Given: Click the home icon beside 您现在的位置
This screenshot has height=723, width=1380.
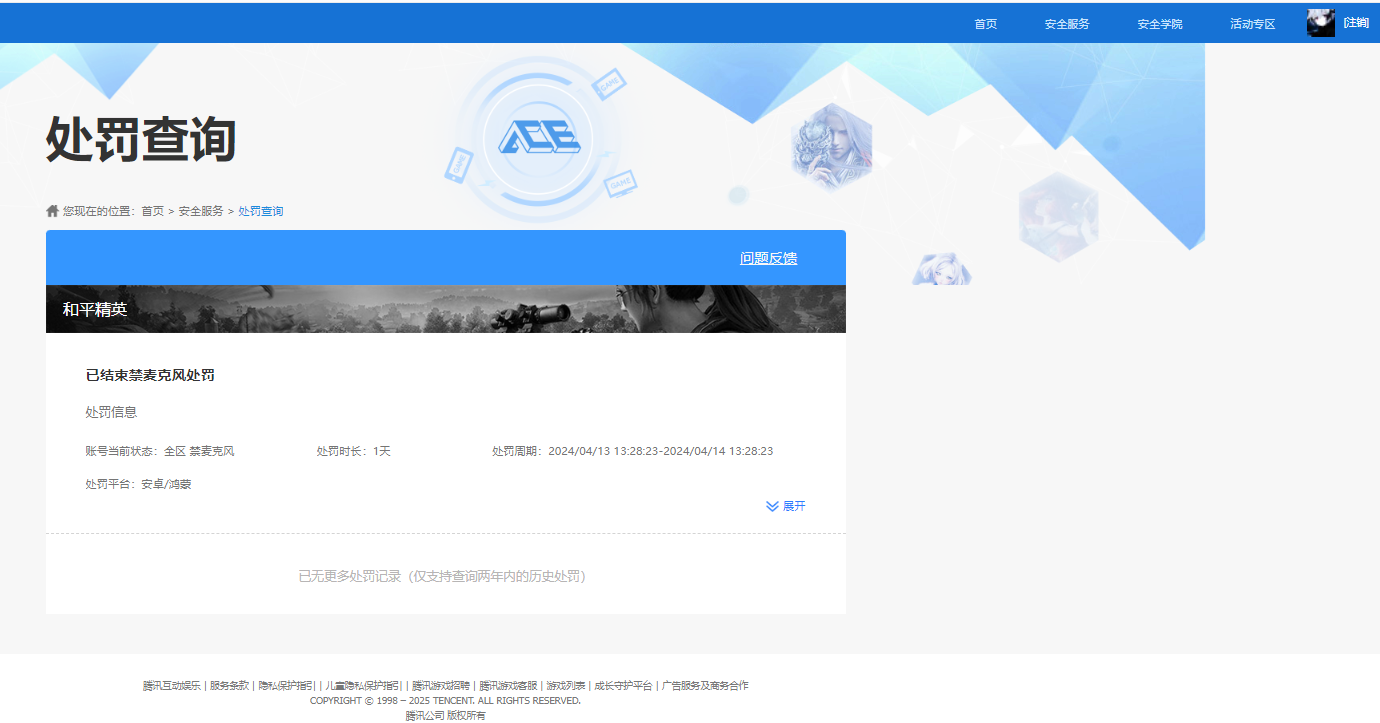Looking at the screenshot, I should pyautogui.click(x=53, y=211).
